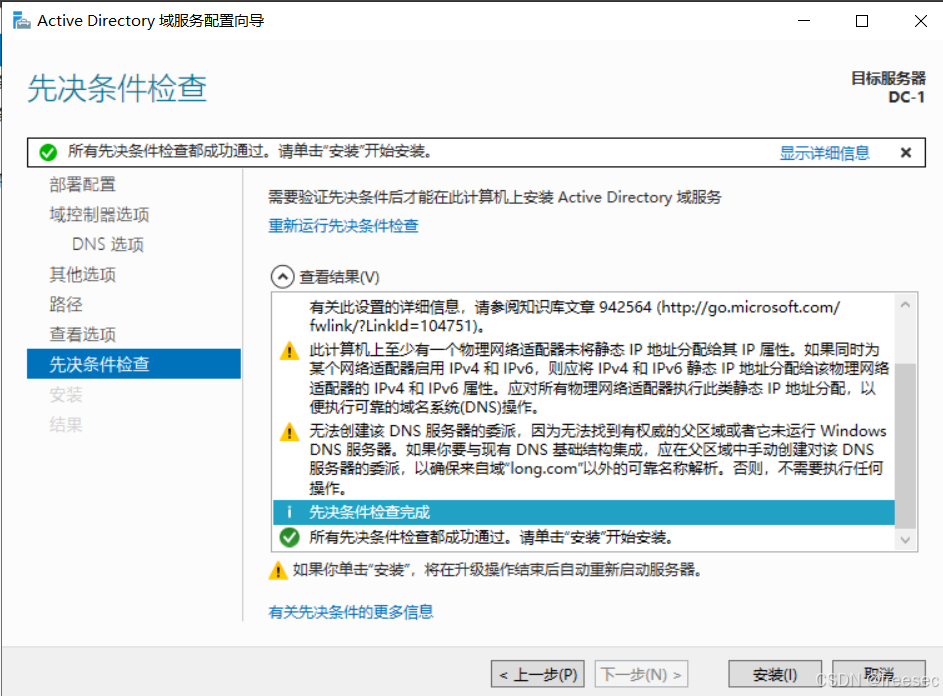Image resolution: width=943 pixels, height=696 pixels.
Task: Click target server name DC-1
Action: pos(906,97)
